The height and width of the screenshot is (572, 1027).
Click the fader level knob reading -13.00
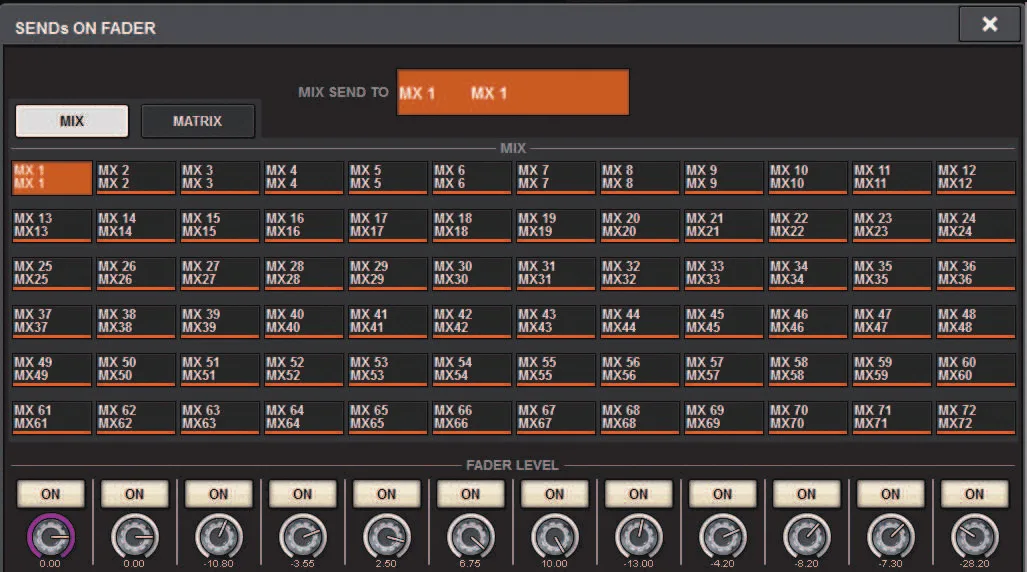pyautogui.click(x=639, y=537)
